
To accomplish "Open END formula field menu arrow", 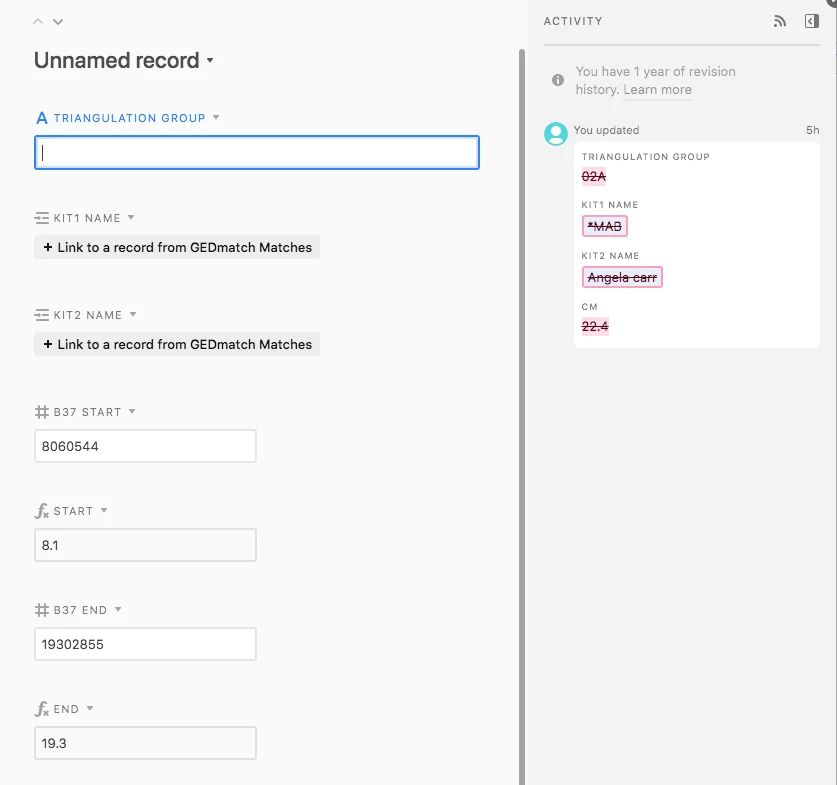I will pyautogui.click(x=90, y=708).
